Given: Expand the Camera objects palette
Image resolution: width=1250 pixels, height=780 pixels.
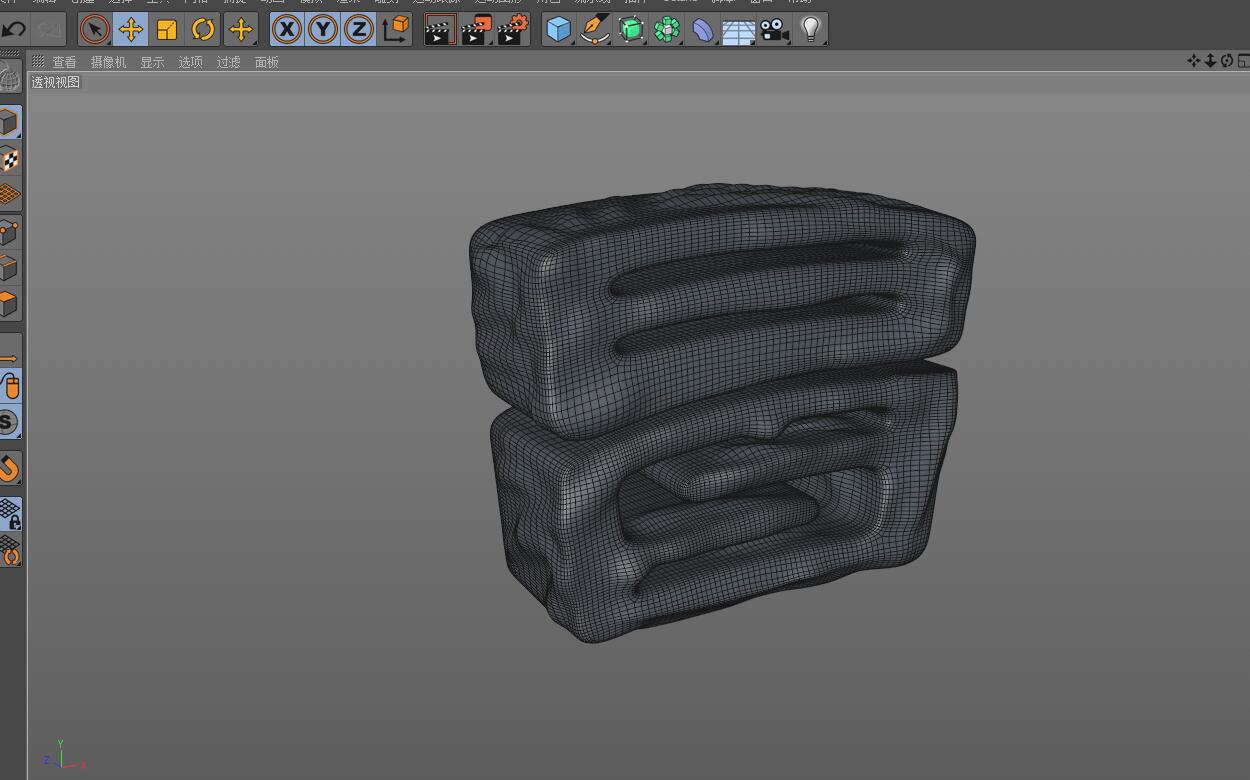Looking at the screenshot, I should 775,29.
